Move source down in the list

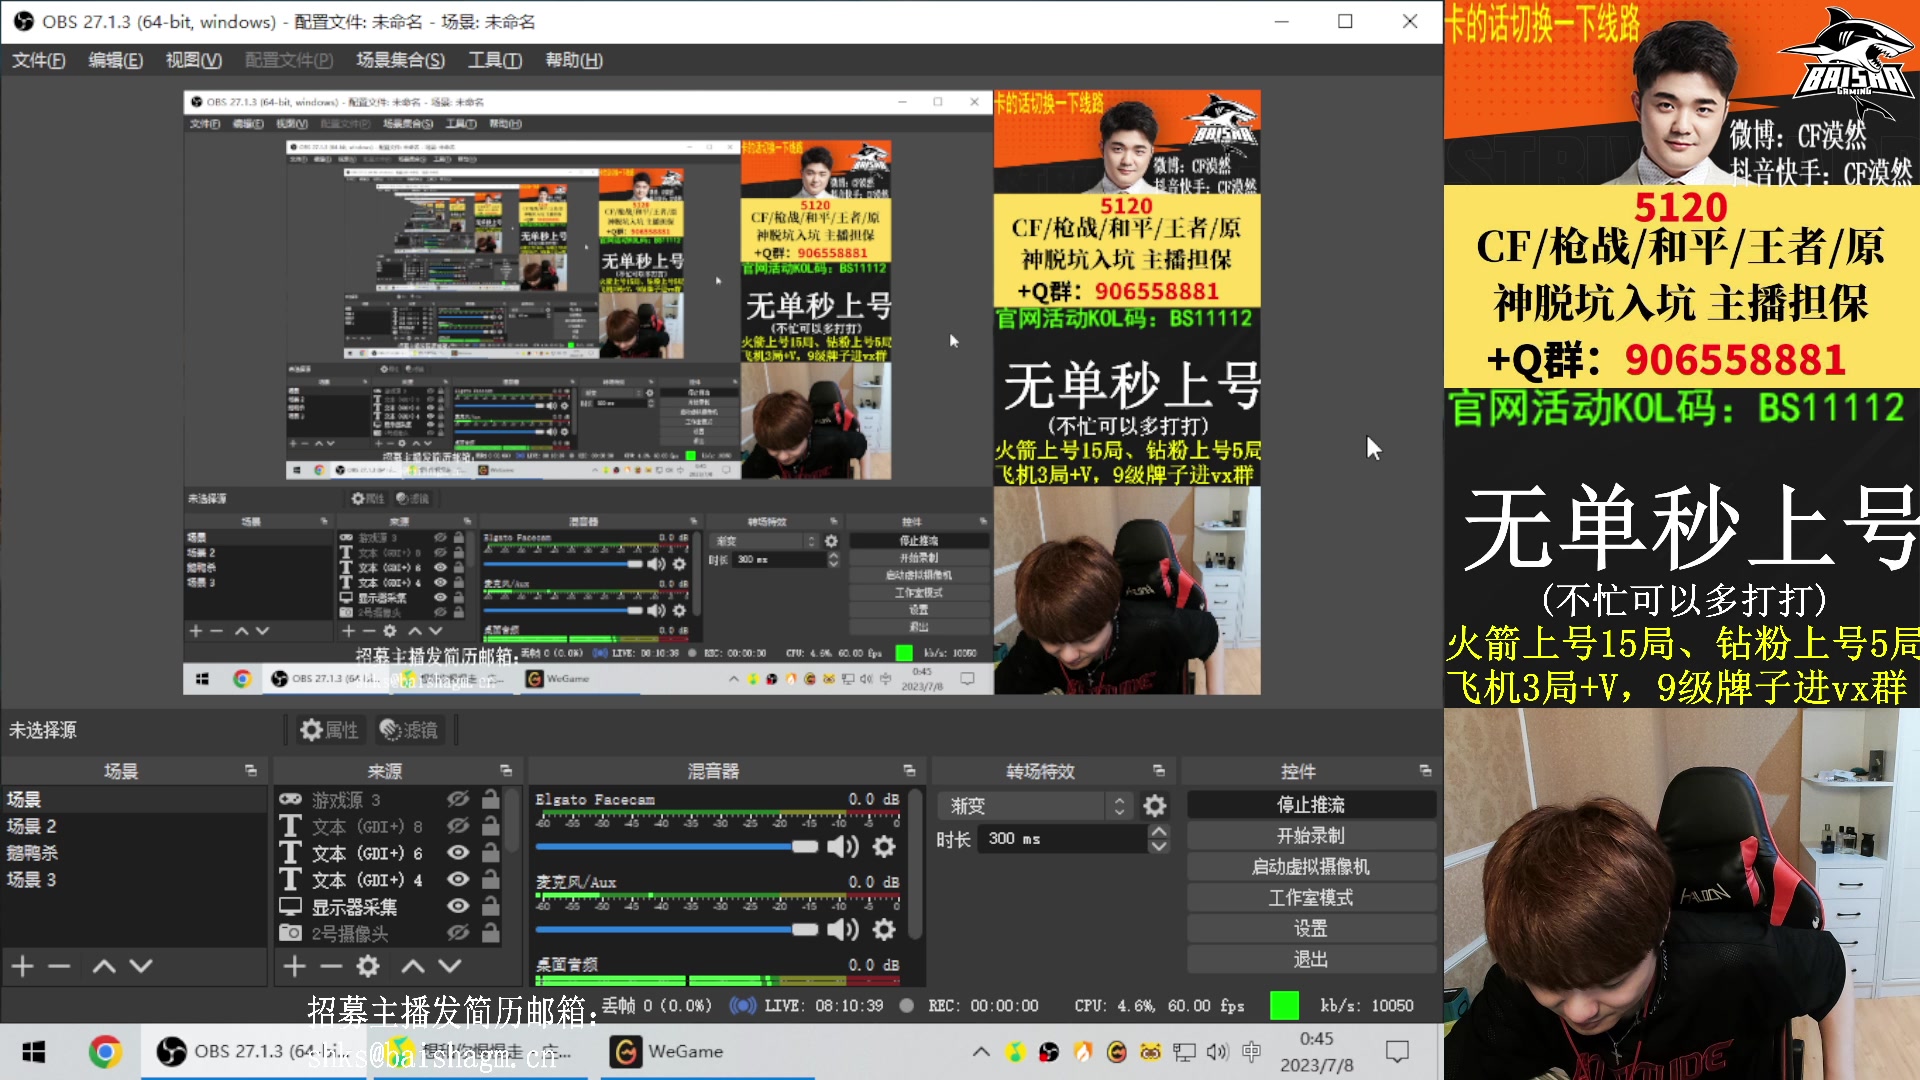coord(450,966)
